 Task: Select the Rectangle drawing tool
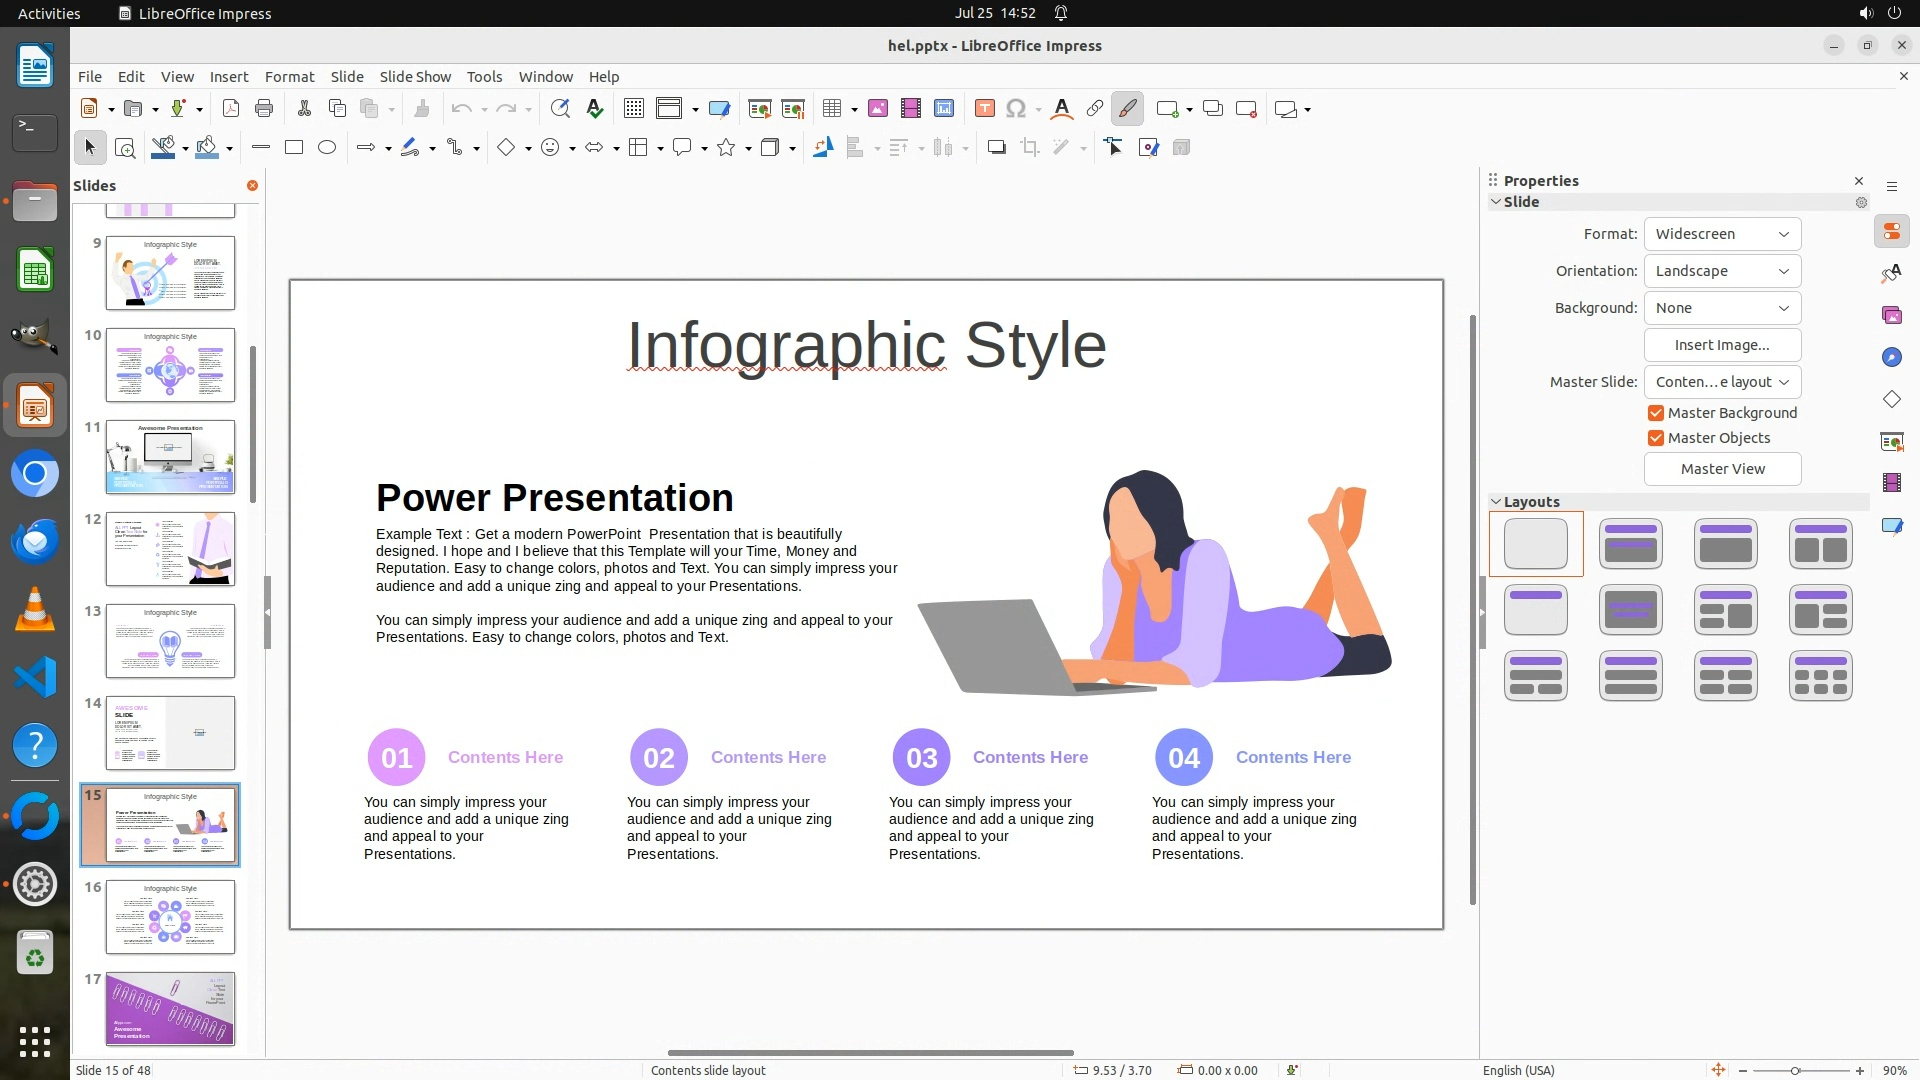294,148
